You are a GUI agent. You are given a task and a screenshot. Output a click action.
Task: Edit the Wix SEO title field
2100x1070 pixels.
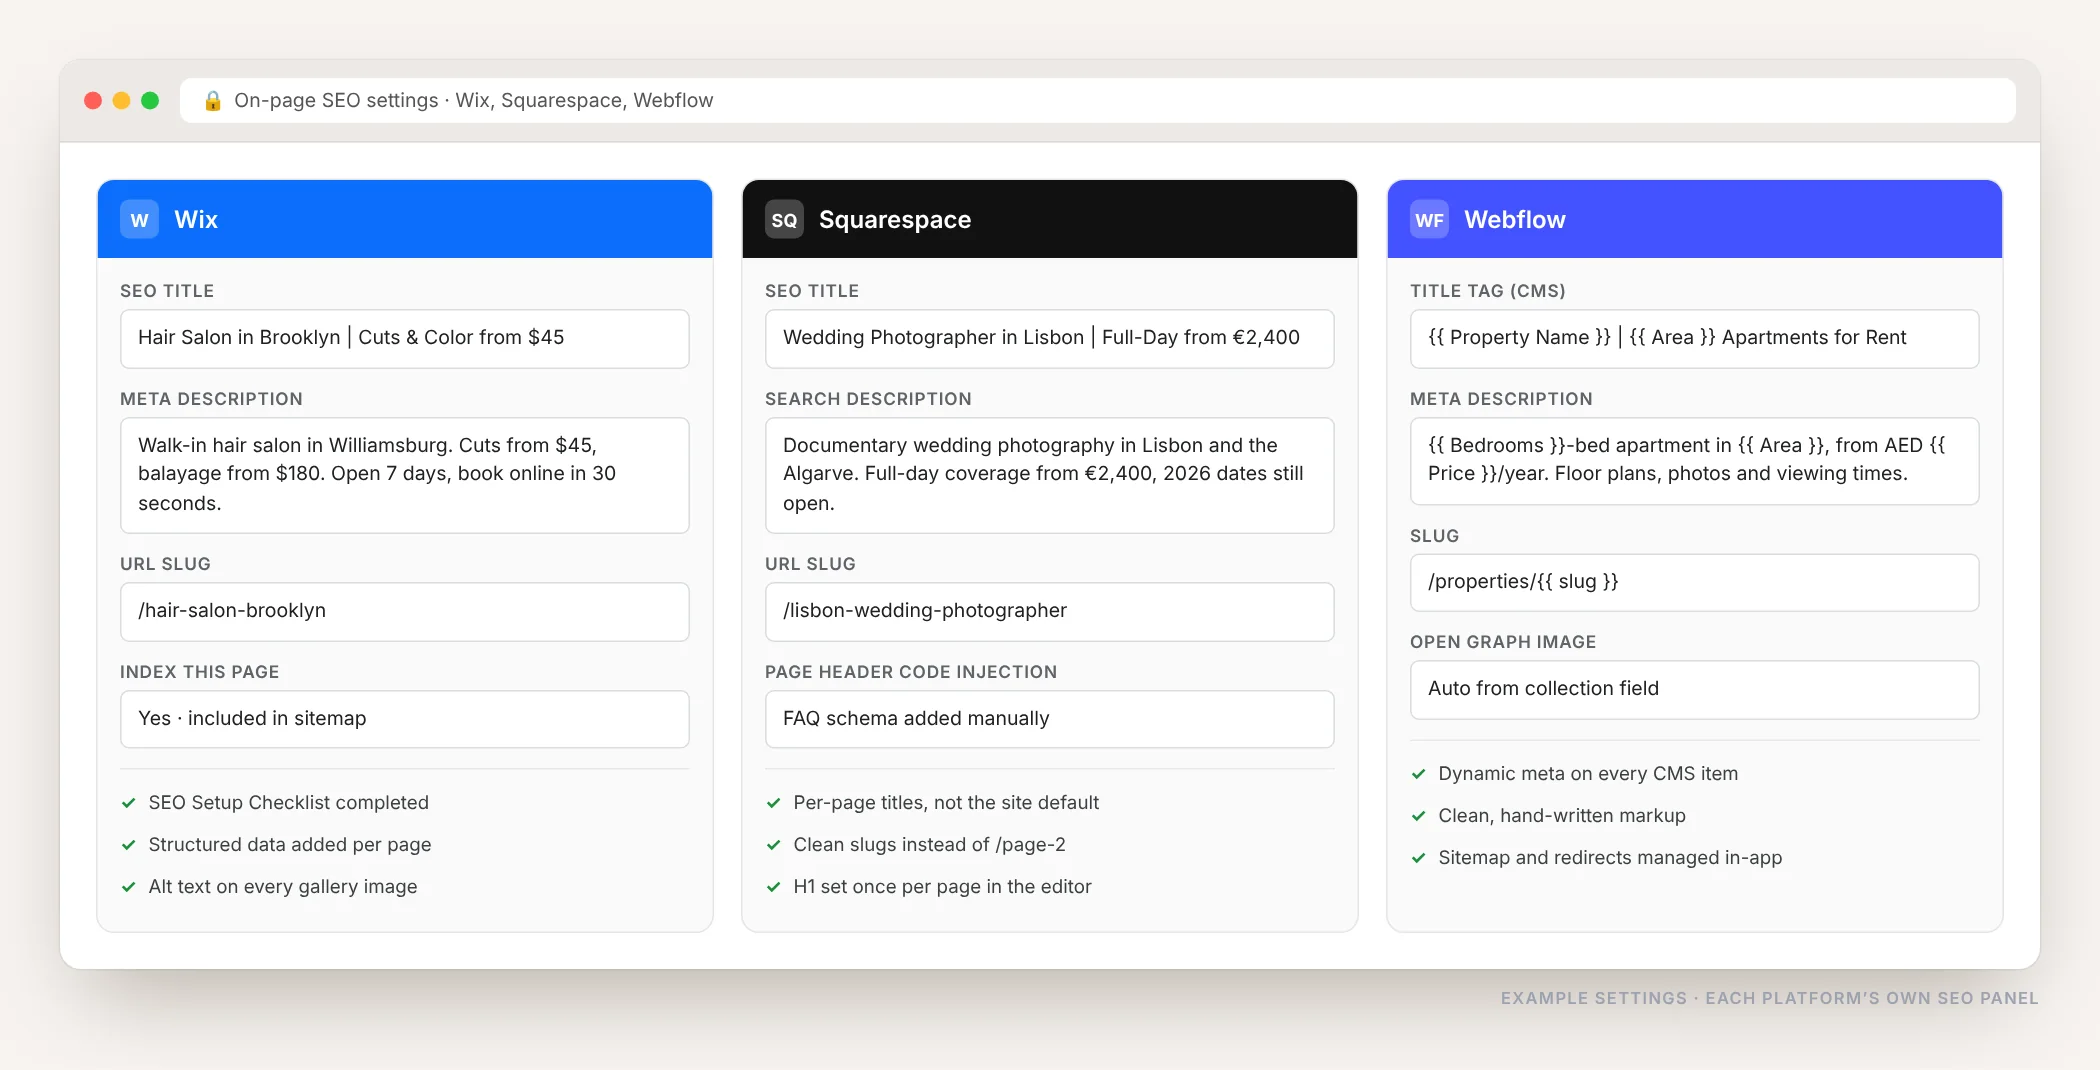404,338
